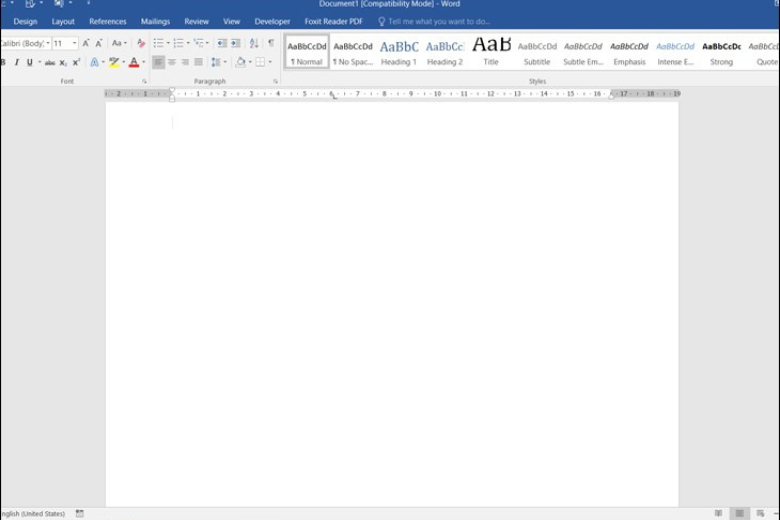Switch to Mailings tab
This screenshot has height=520, width=780.
(x=155, y=21)
